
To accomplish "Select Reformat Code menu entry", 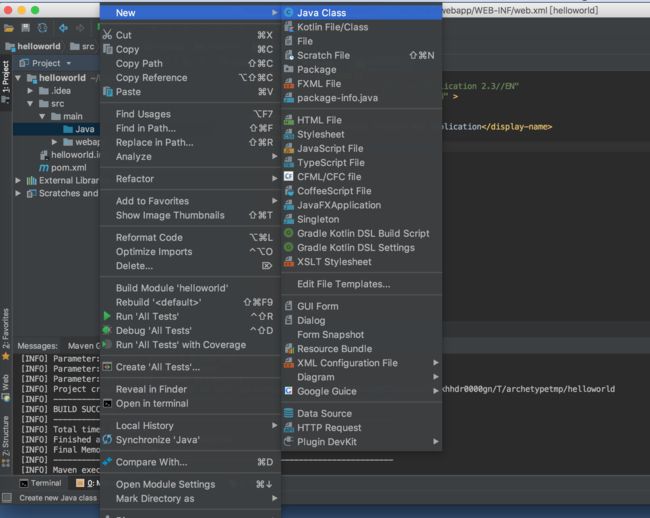I will pyautogui.click(x=190, y=237).
